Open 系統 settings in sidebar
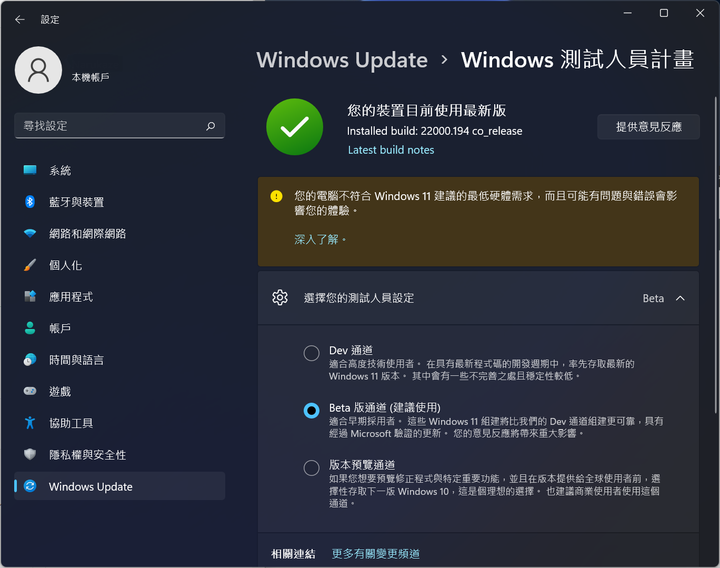The height and width of the screenshot is (568, 720). coord(119,170)
